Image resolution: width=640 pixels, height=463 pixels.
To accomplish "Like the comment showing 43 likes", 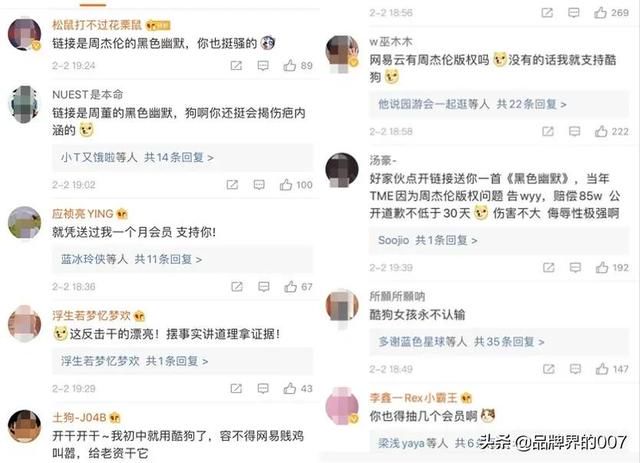I will click(298, 388).
